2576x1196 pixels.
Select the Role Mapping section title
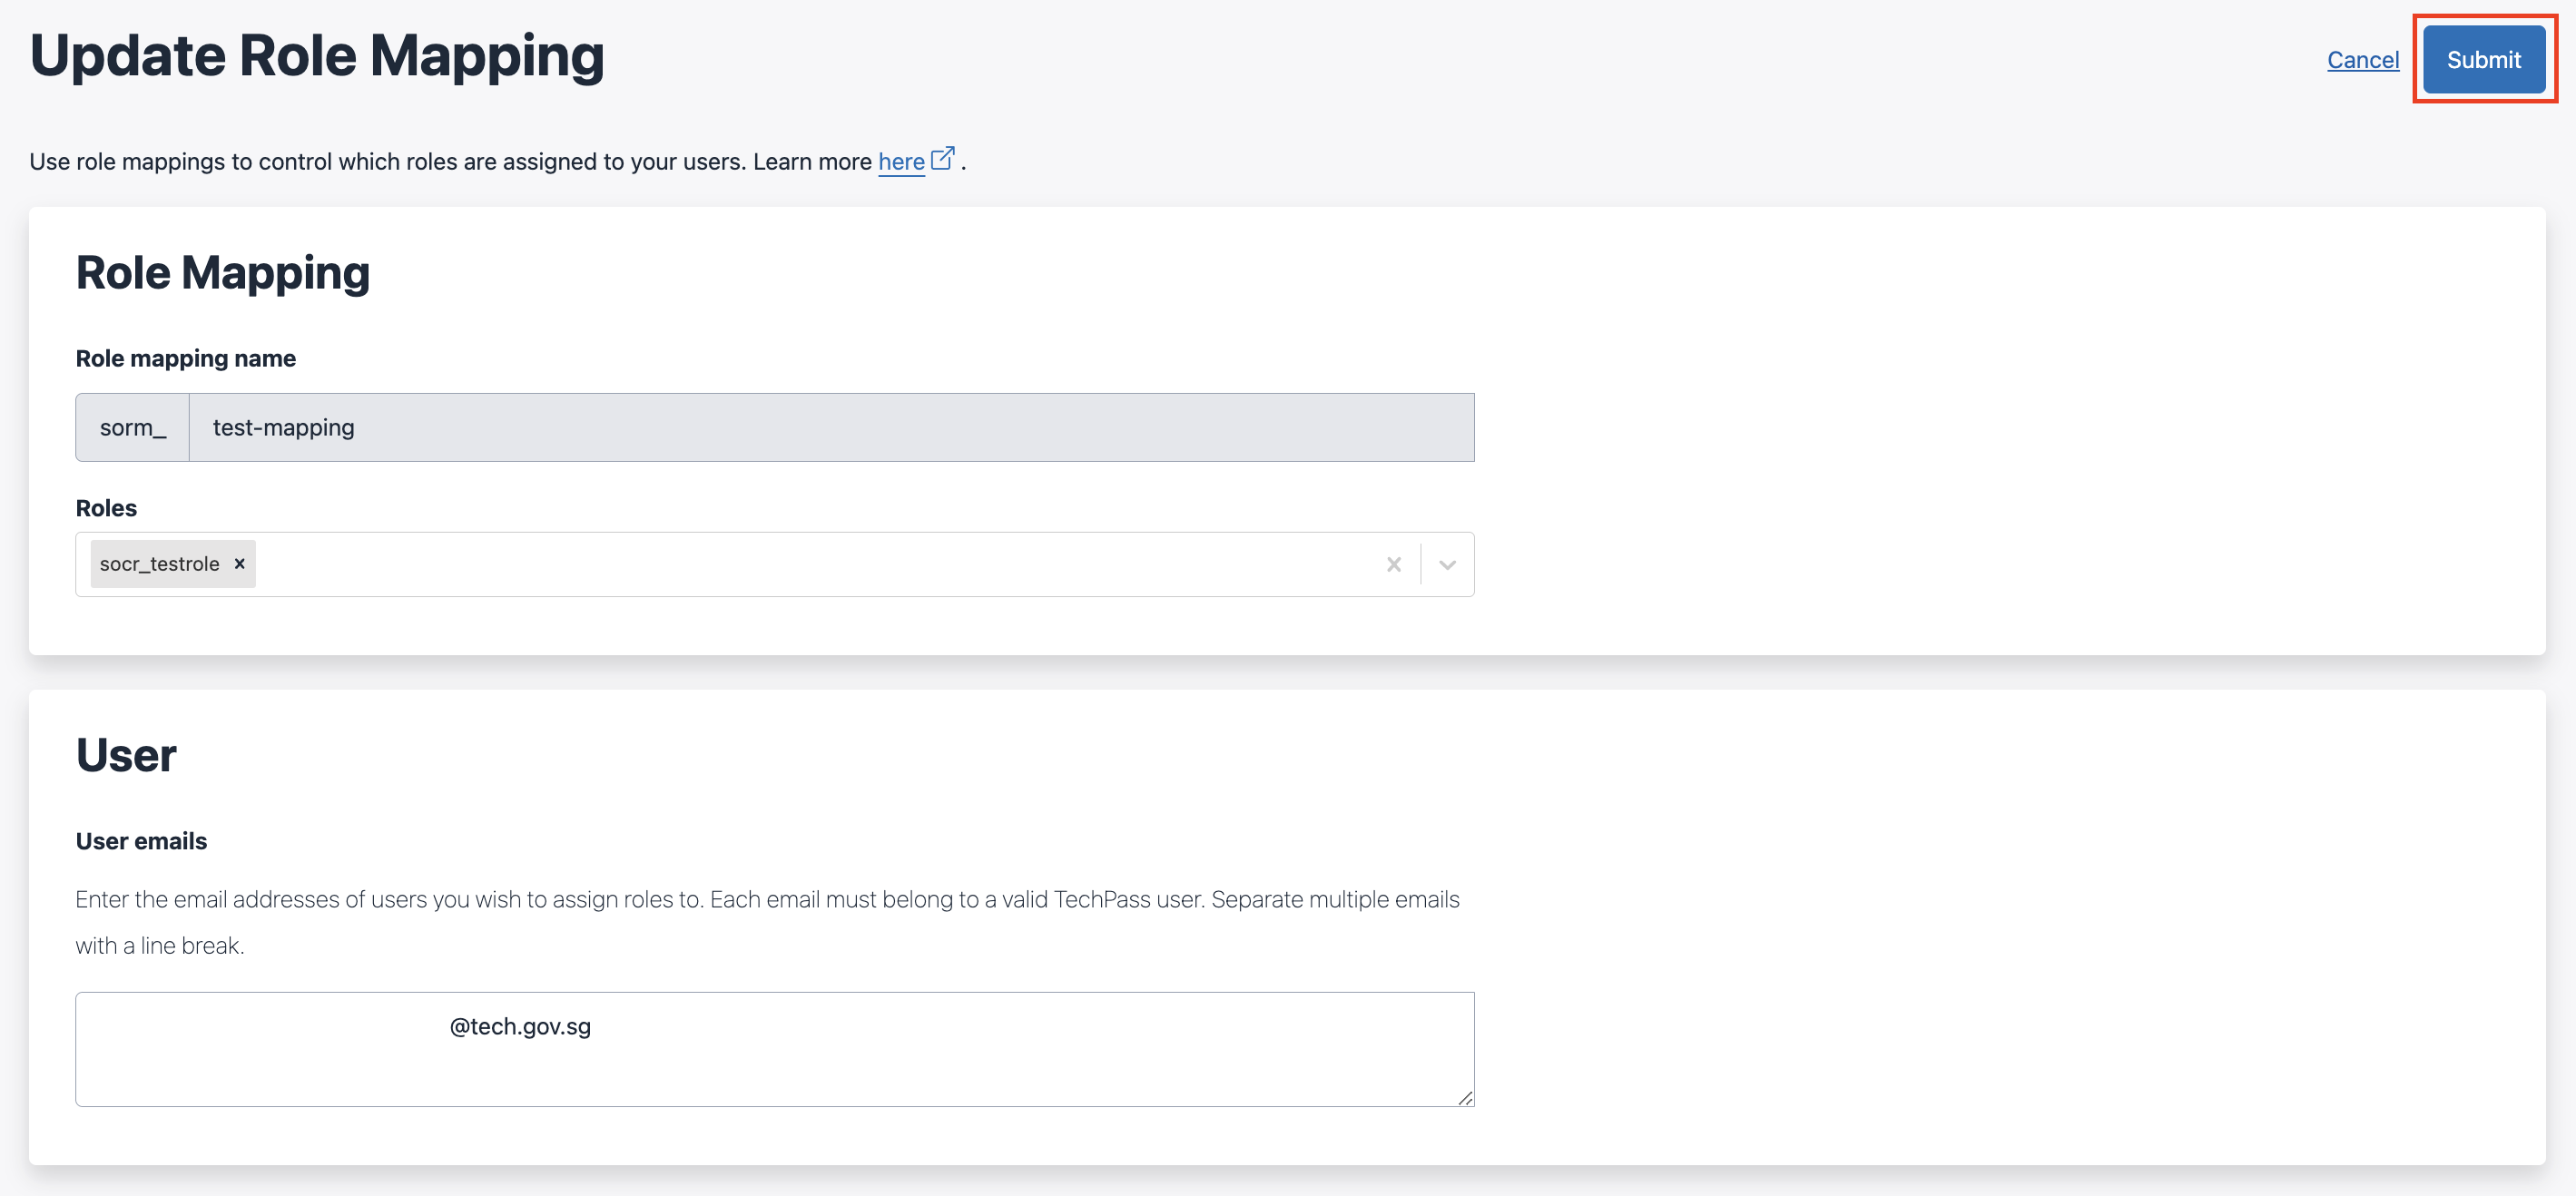coord(223,271)
